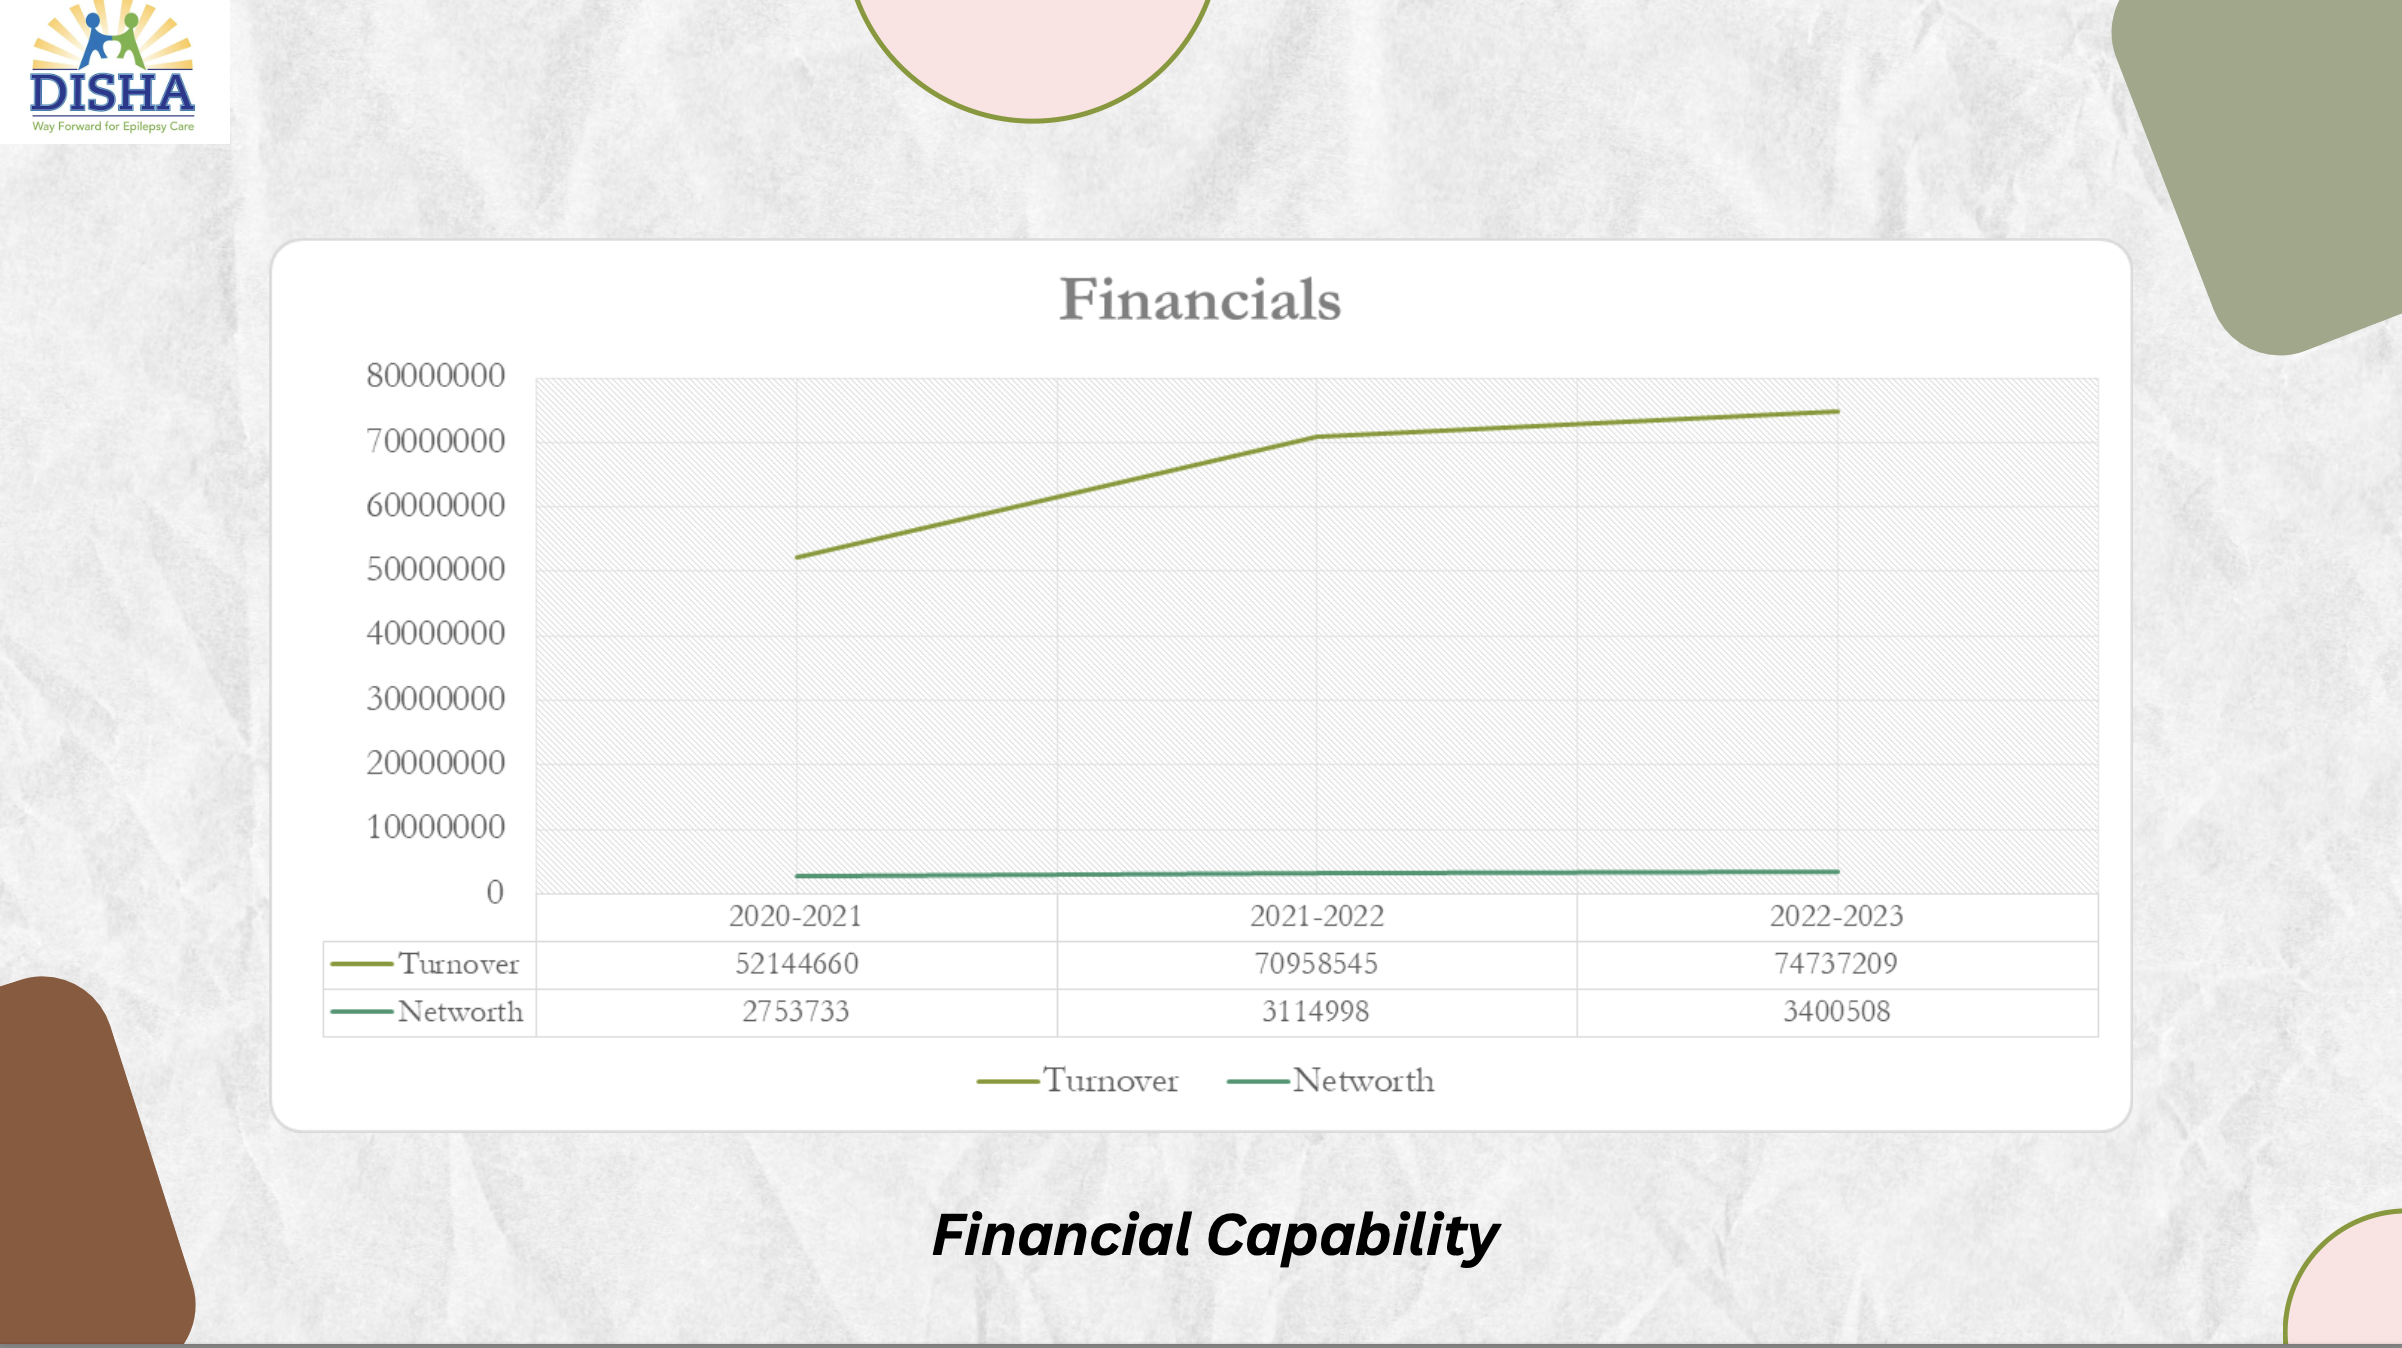Click the 40000000 y-axis label
2402x1348 pixels.
pyautogui.click(x=436, y=634)
